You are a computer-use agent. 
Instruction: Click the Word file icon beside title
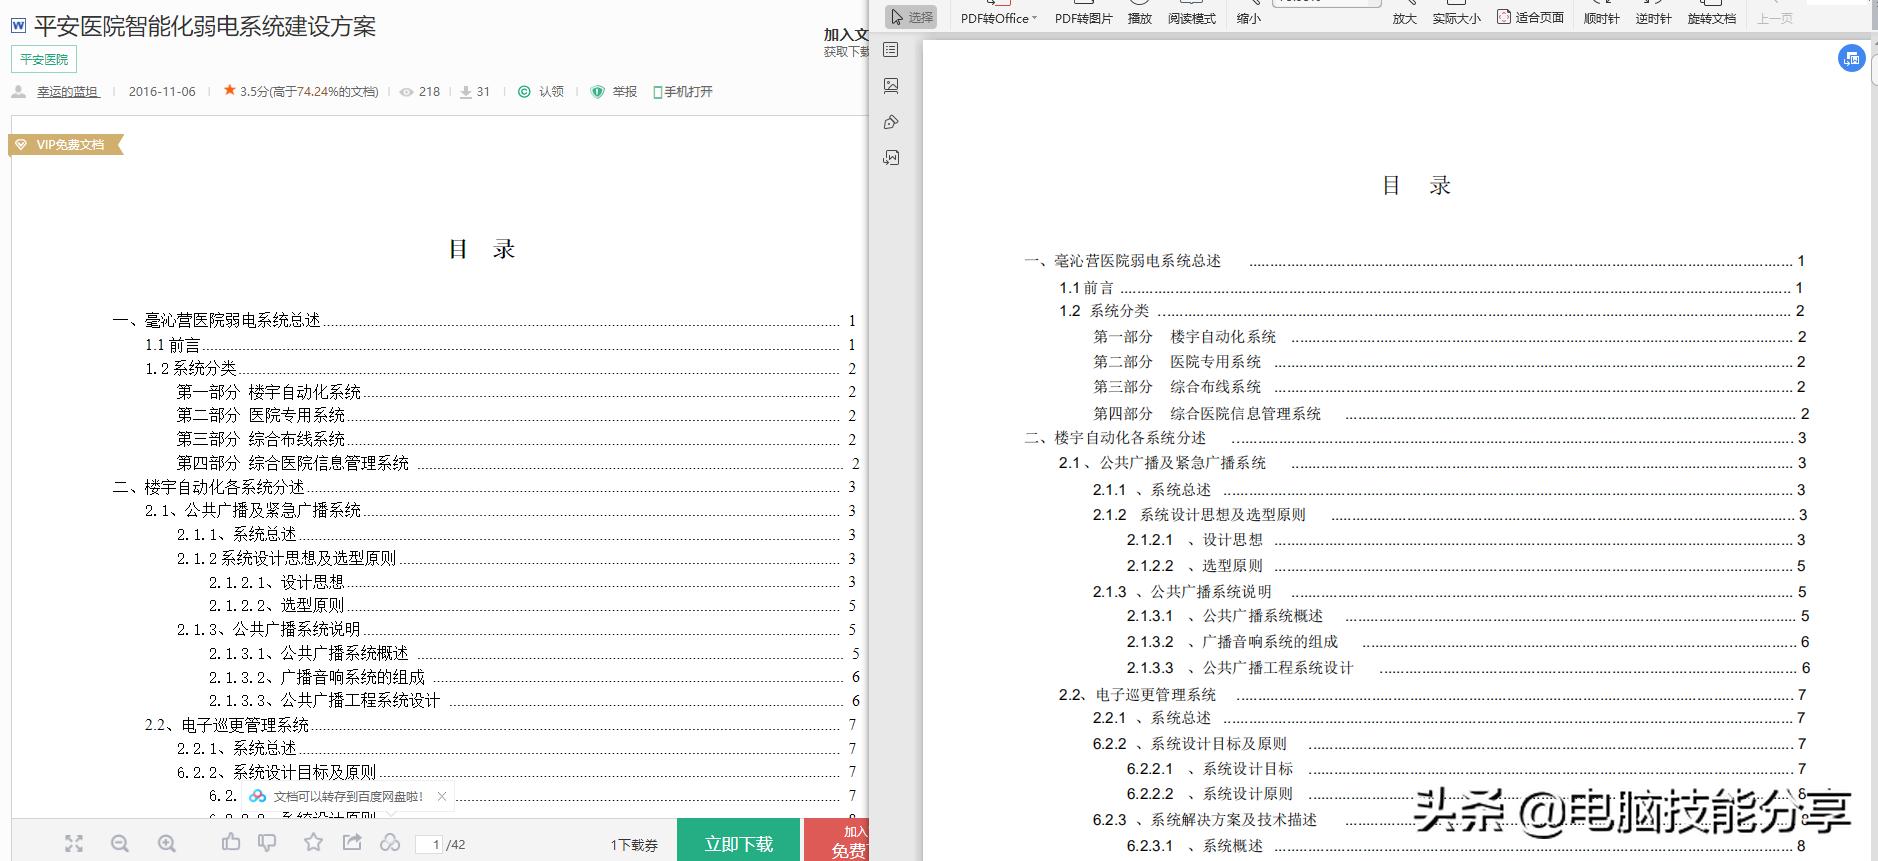[18, 27]
